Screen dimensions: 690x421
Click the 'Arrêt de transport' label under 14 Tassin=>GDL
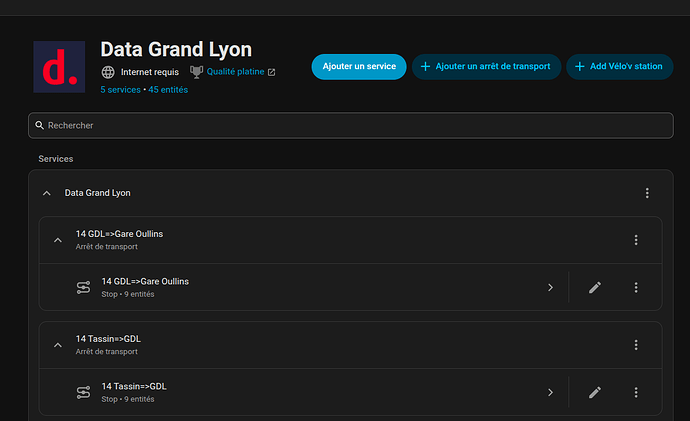[106, 352]
